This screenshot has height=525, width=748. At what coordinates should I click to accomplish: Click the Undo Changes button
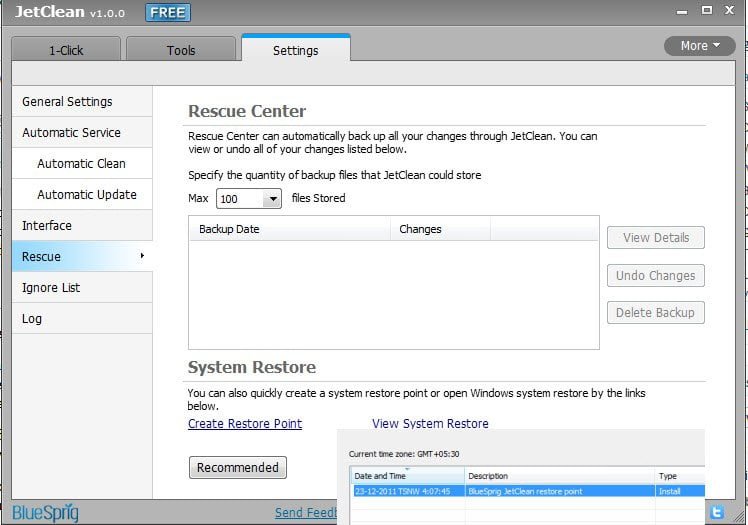click(x=655, y=276)
